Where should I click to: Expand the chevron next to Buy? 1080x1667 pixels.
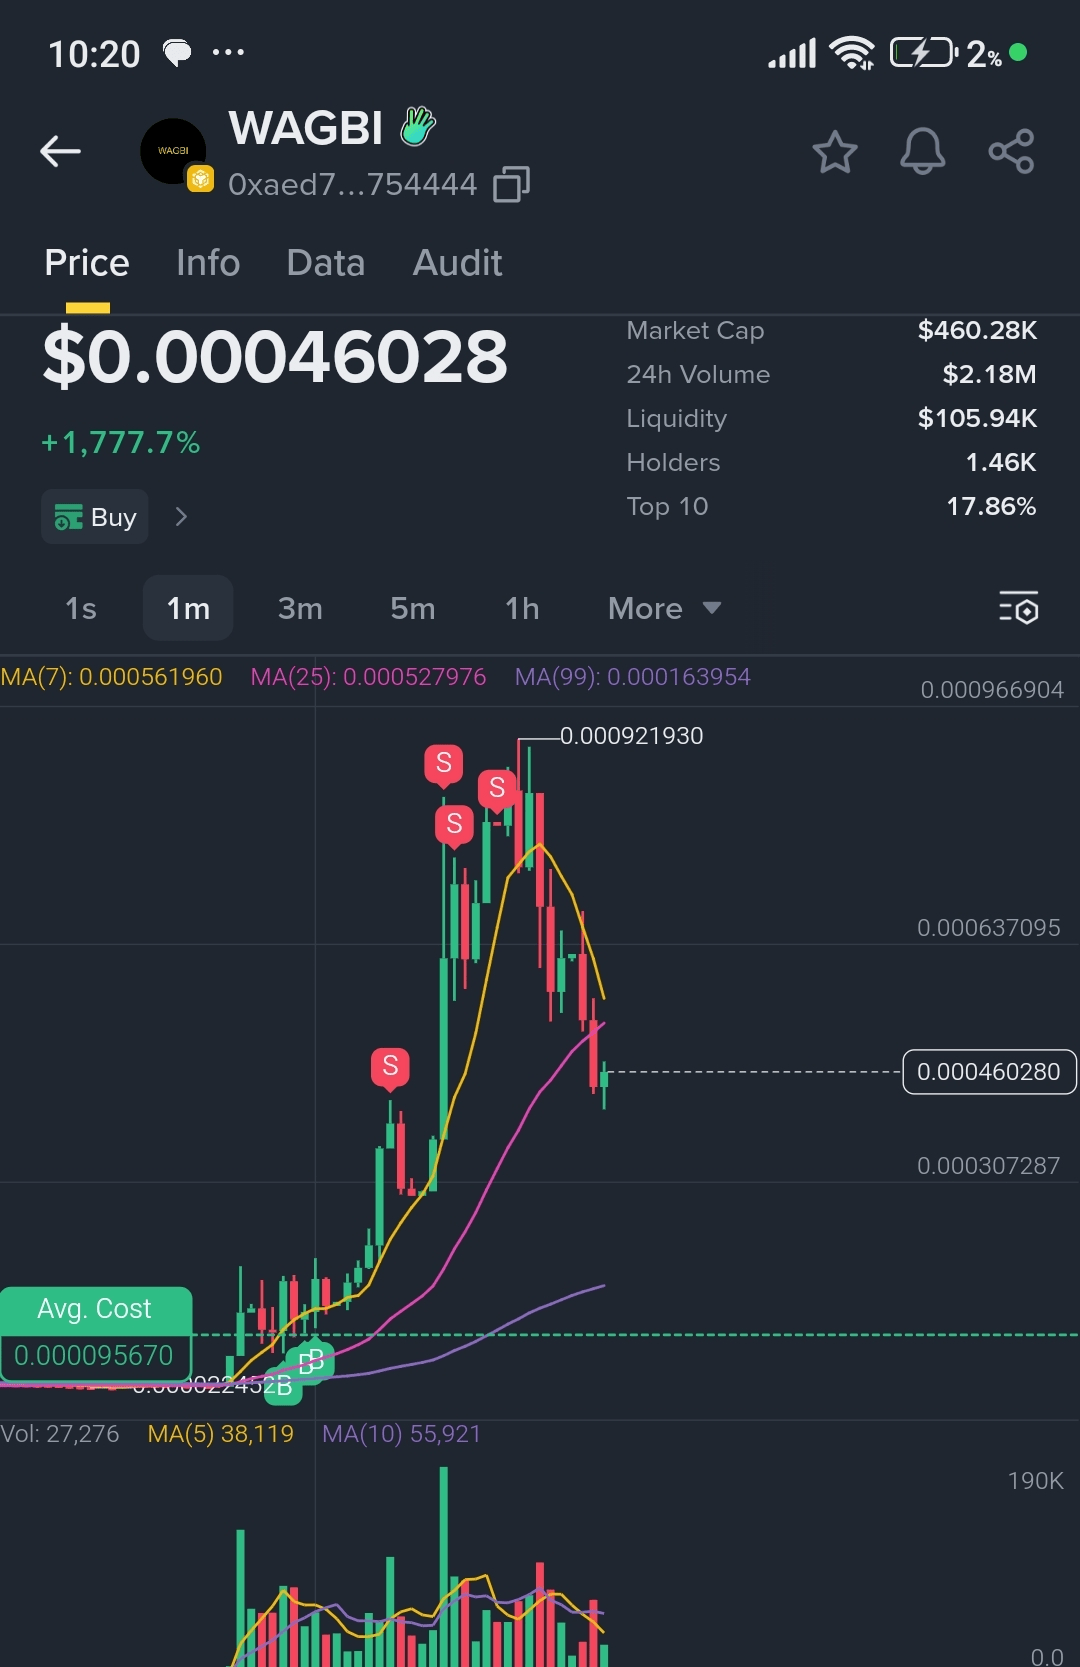(x=181, y=517)
